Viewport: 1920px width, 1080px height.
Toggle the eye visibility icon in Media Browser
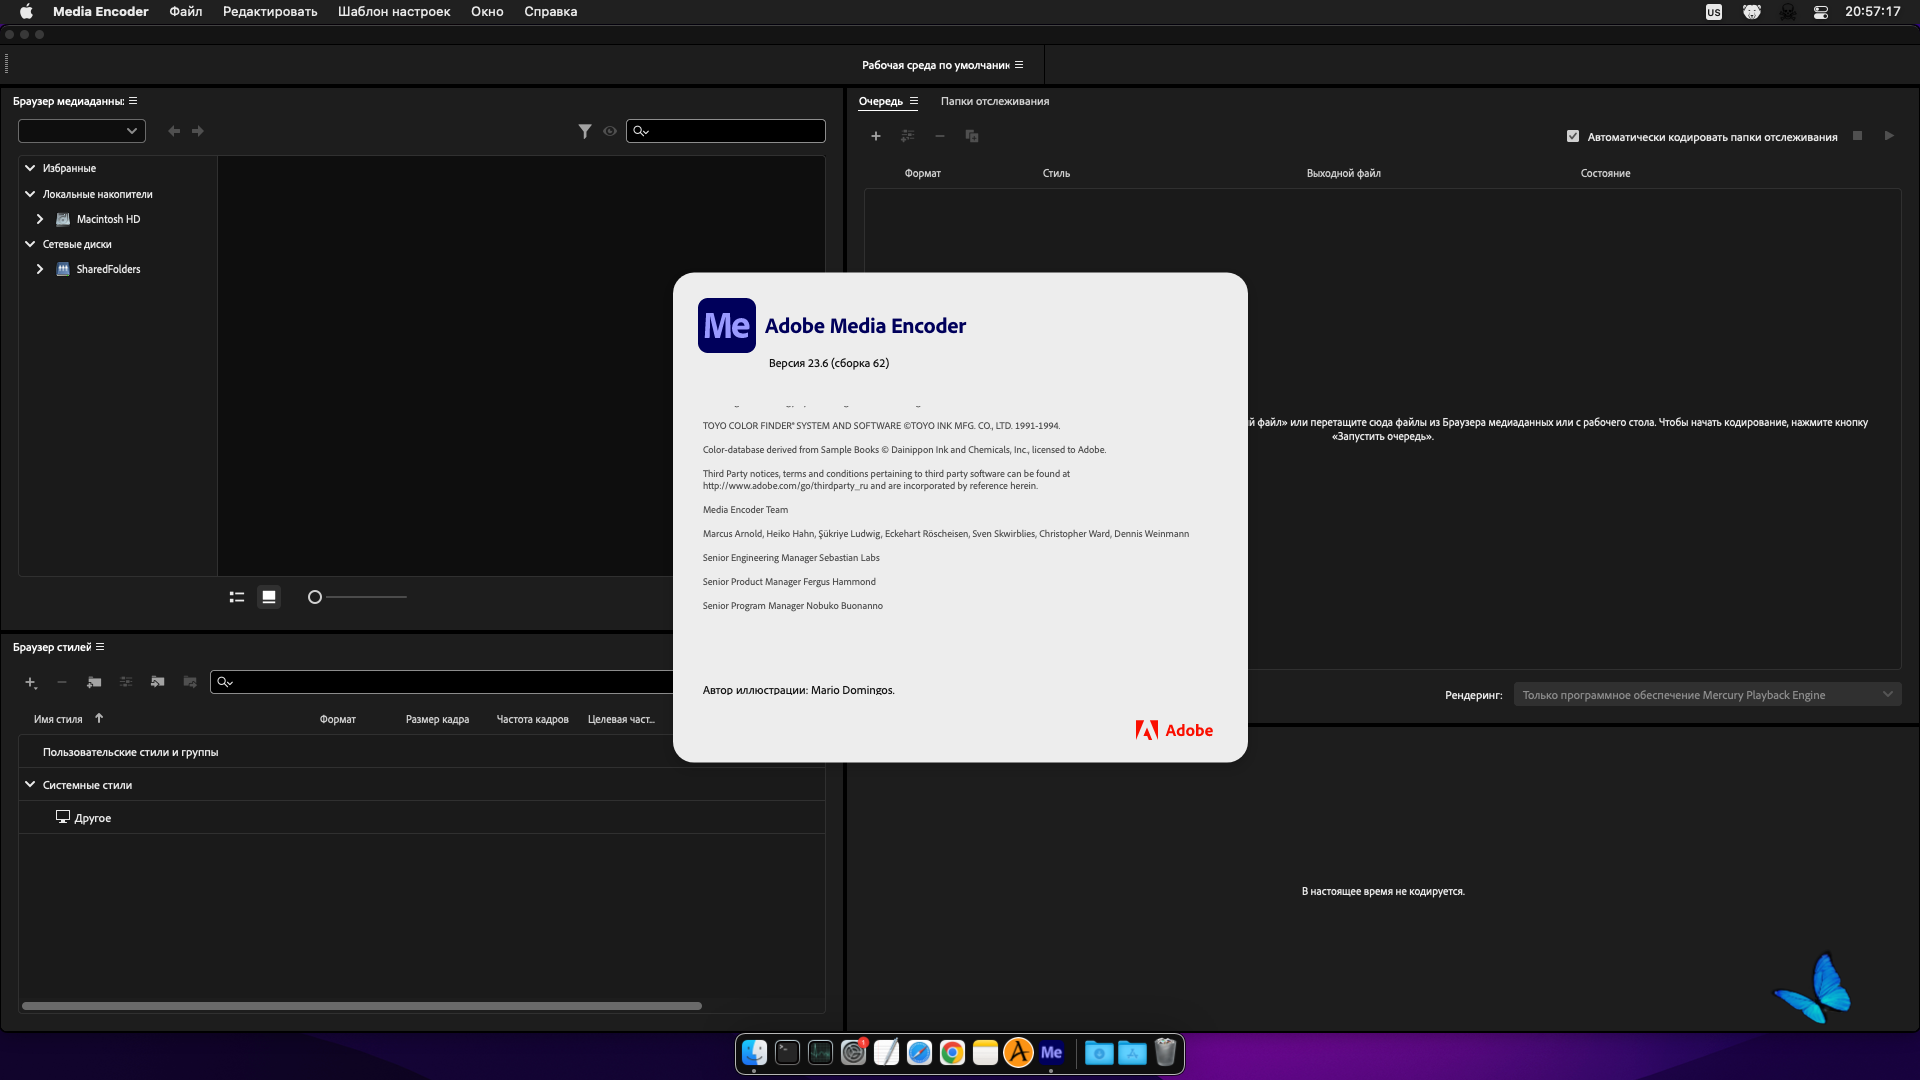[x=610, y=131]
